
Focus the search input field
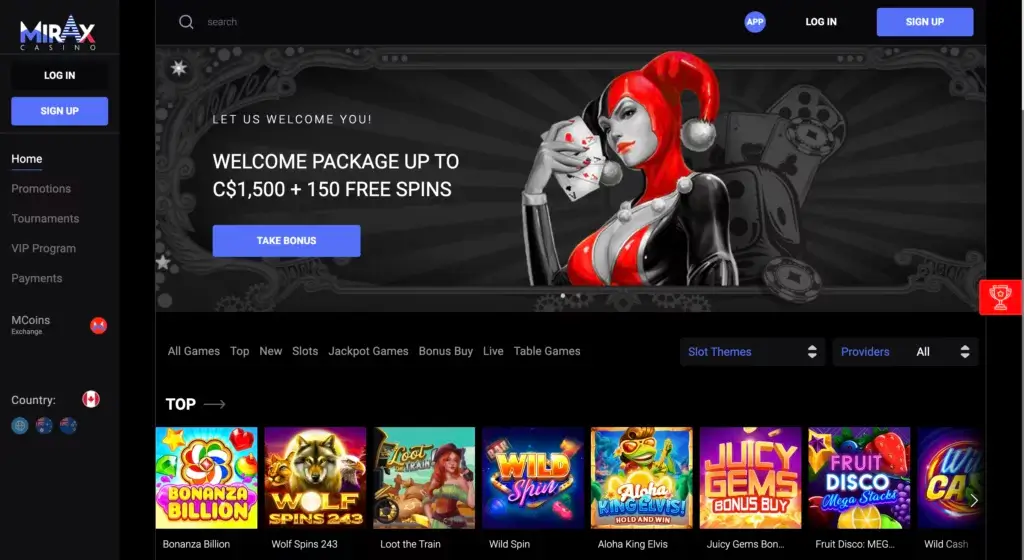(470, 22)
